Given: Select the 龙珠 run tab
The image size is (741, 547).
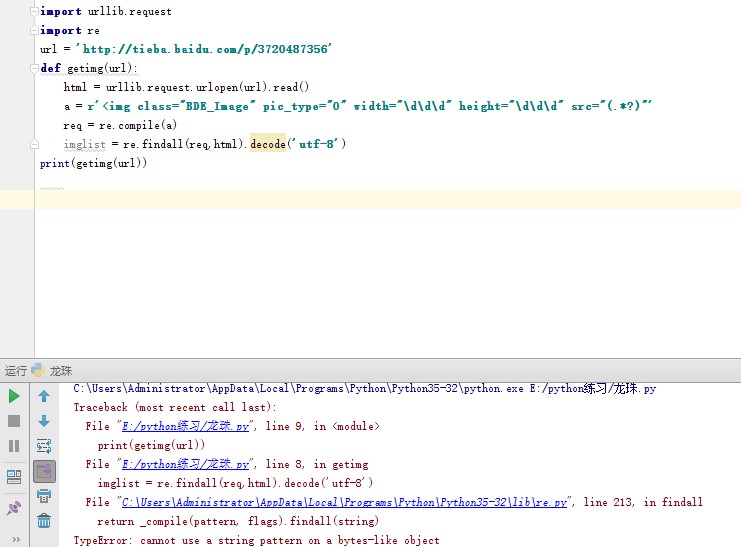Looking at the screenshot, I should (59, 370).
